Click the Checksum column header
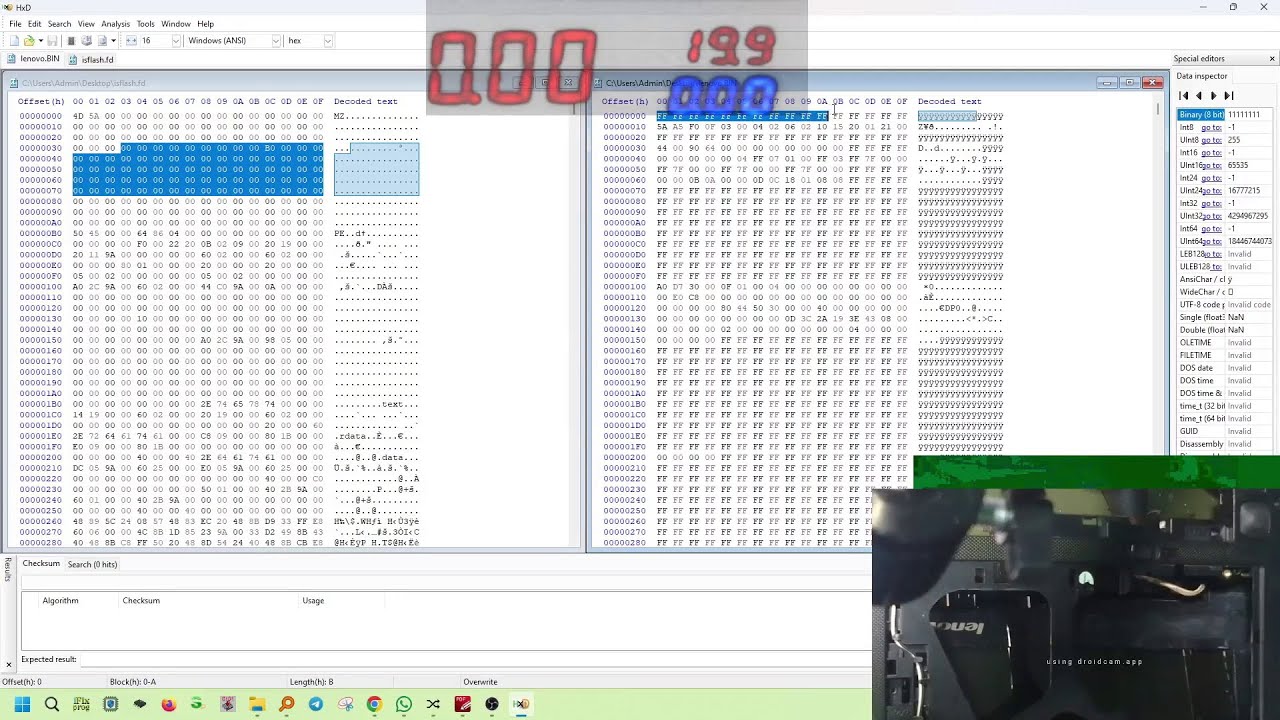Viewport: 1280px width, 720px height. tap(141, 601)
